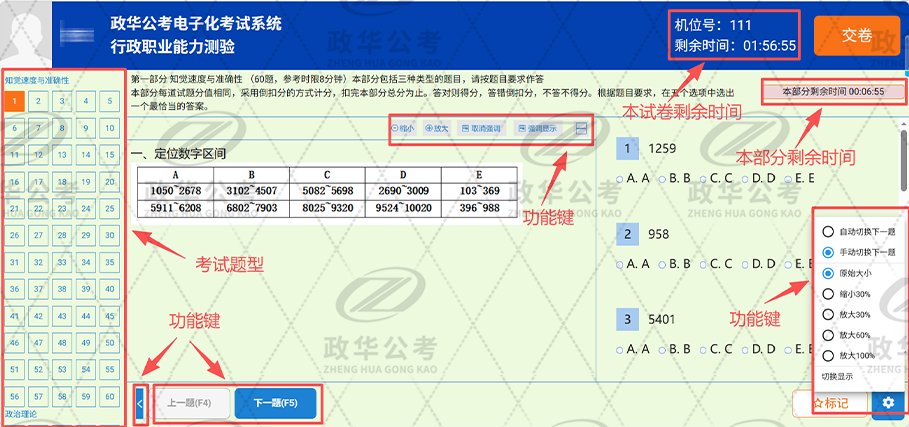Click the 剩余时间: 01:56:55 text
Viewport: 909px width, 427px height.
pyautogui.click(x=735, y=46)
